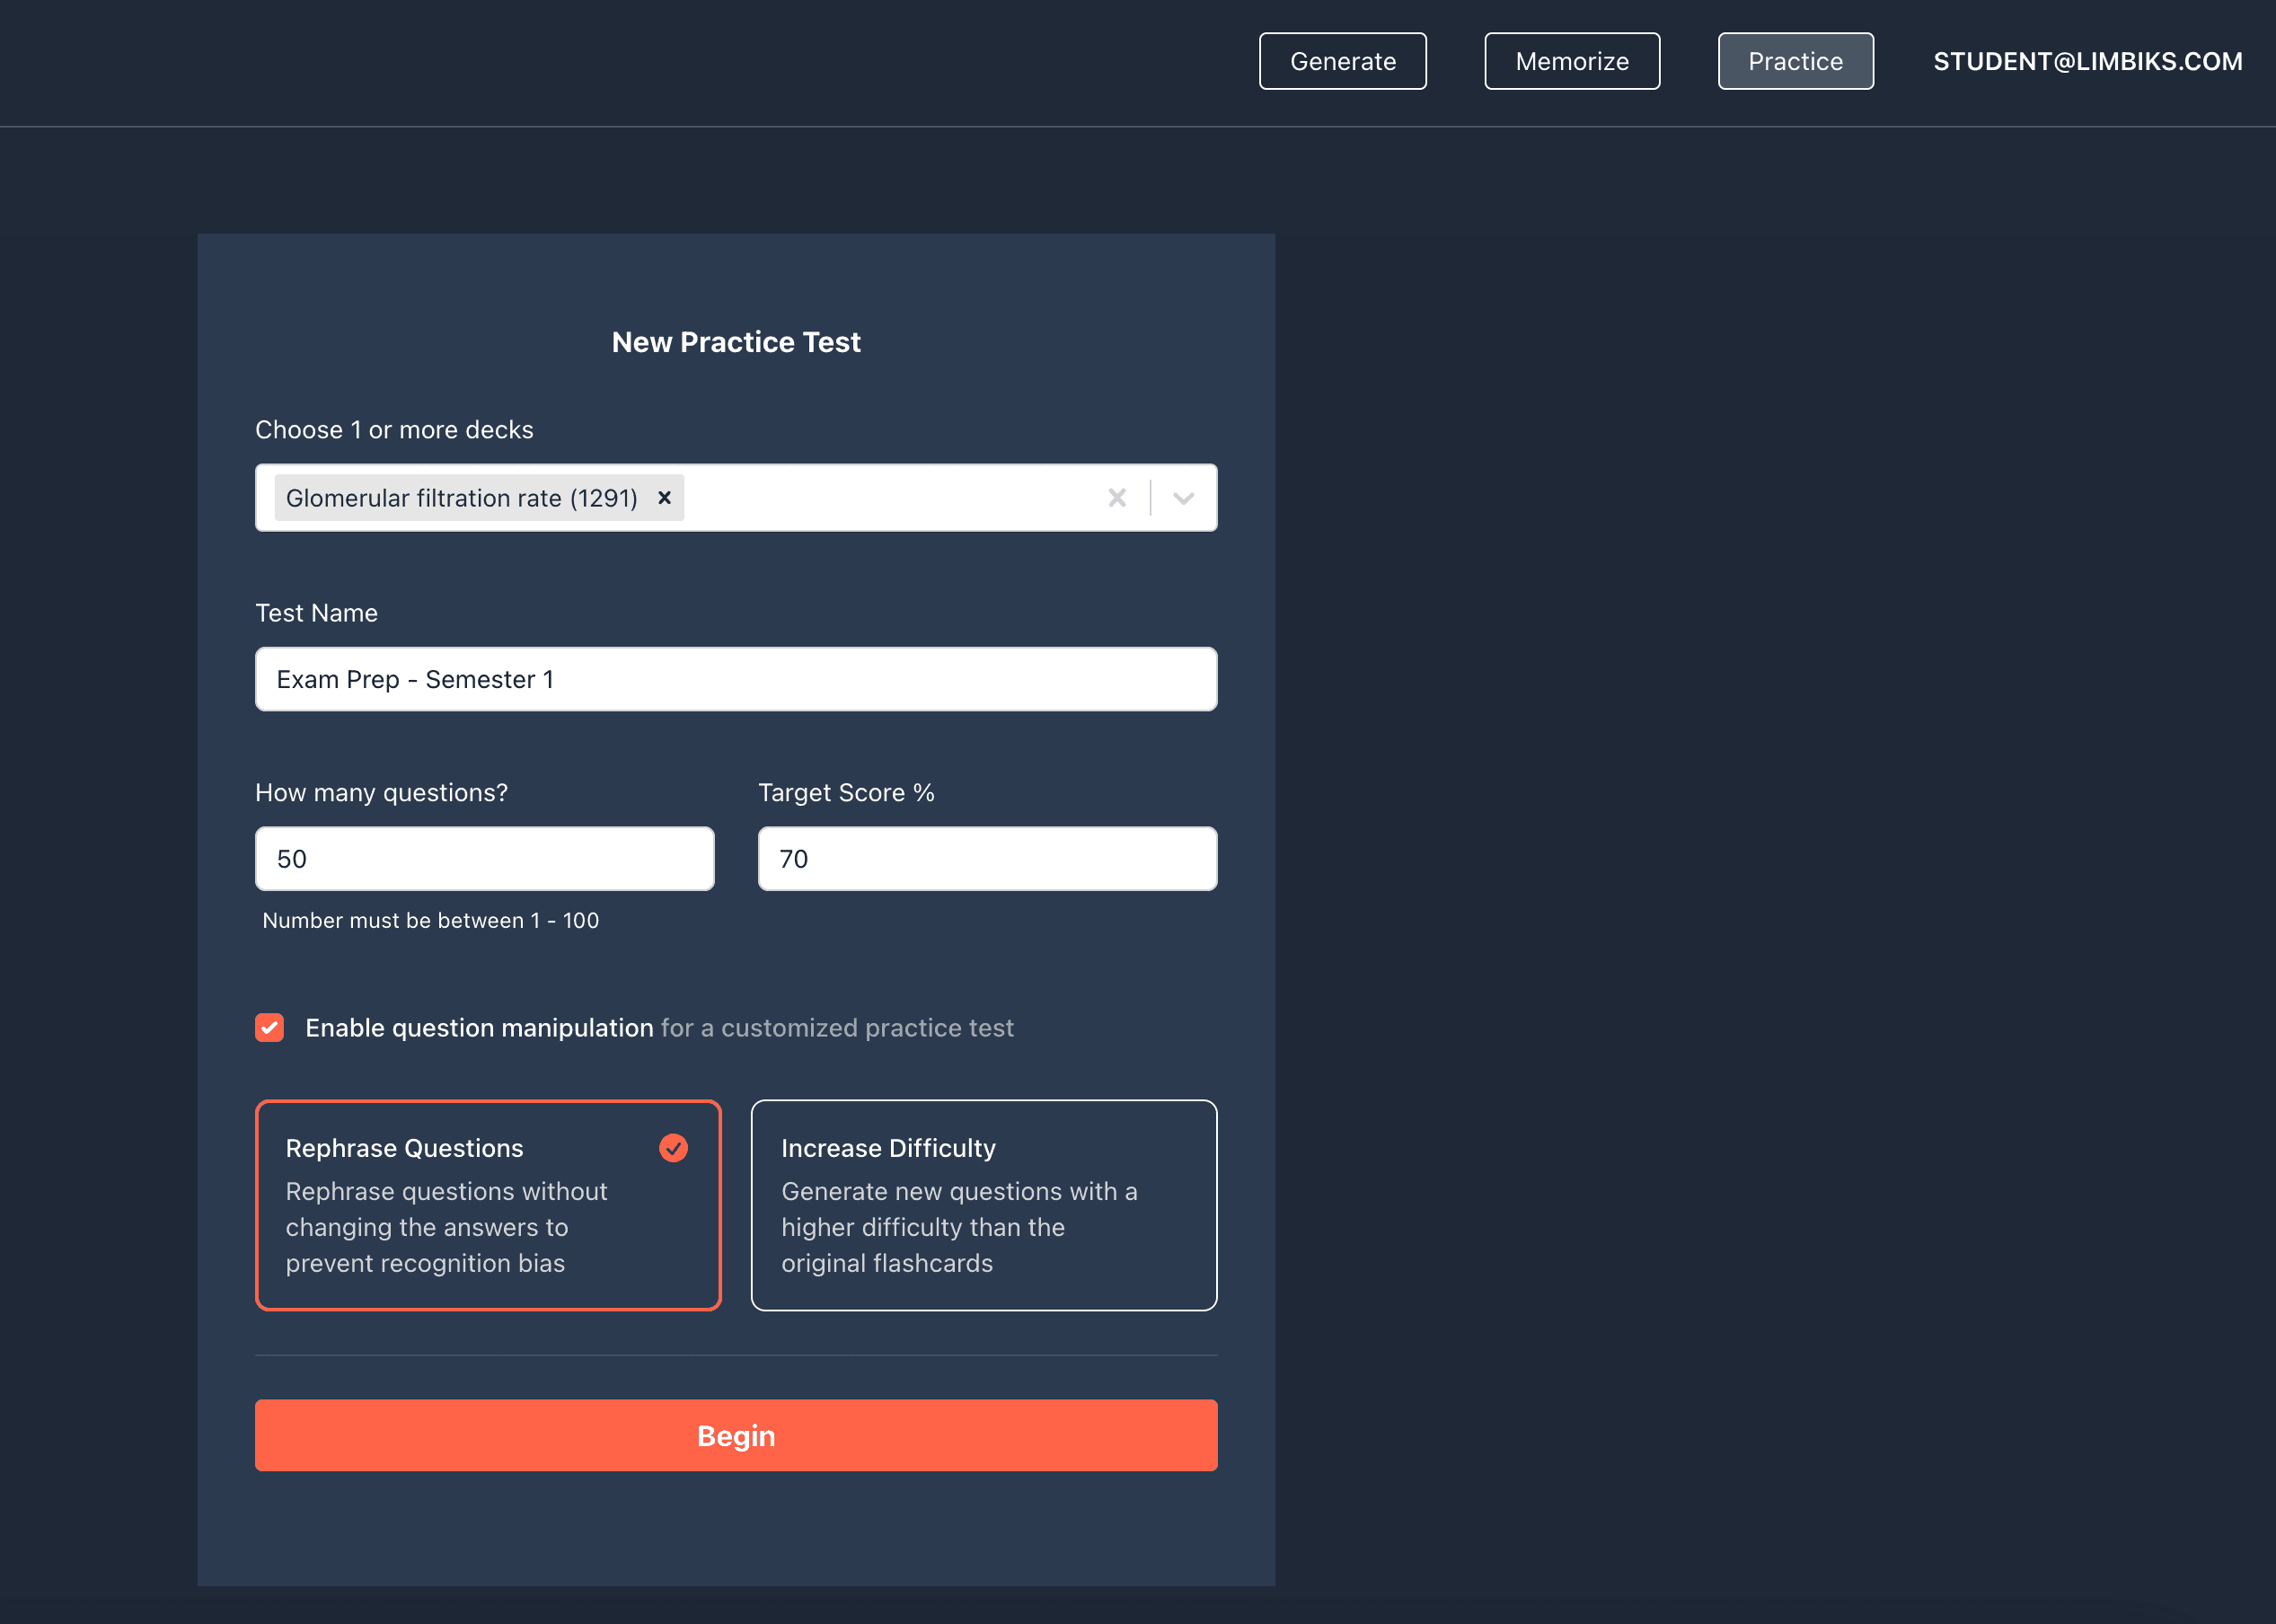Click the Increase Difficulty card description
2276x1624 pixels.
959,1227
